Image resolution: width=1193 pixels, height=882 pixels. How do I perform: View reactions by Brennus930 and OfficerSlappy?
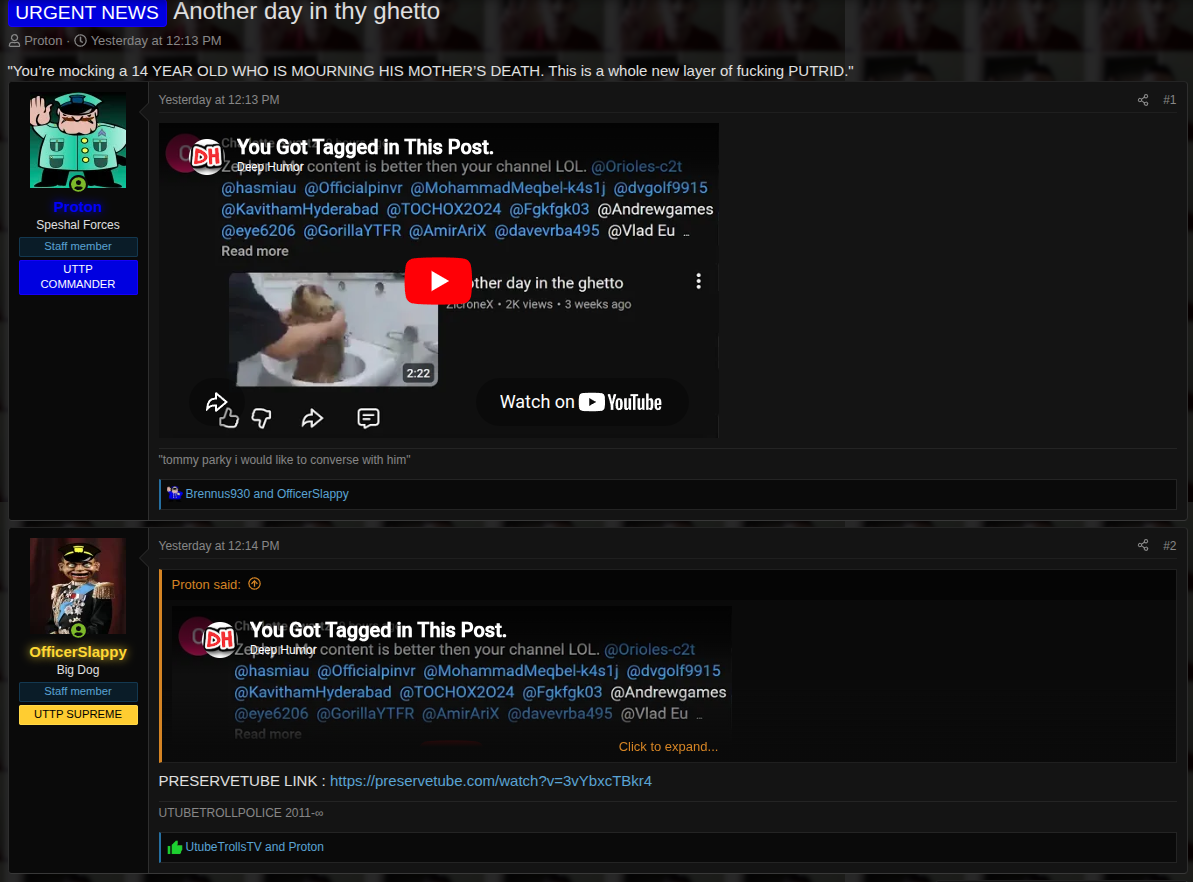(267, 494)
